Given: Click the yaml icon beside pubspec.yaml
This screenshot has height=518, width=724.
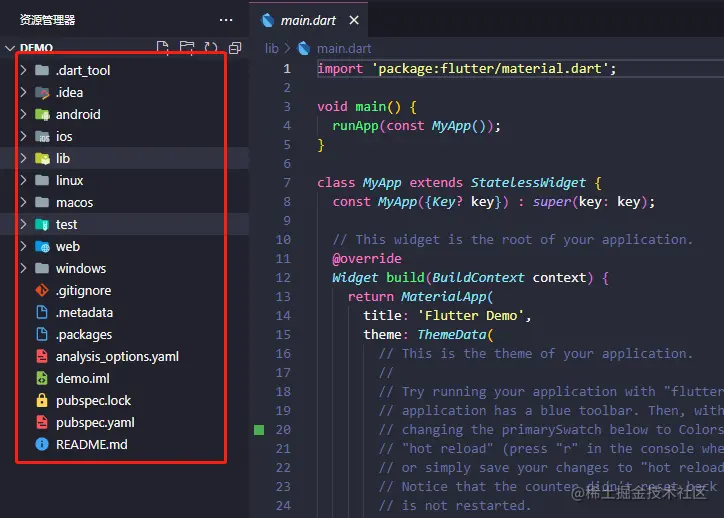Looking at the screenshot, I should 42,422.
